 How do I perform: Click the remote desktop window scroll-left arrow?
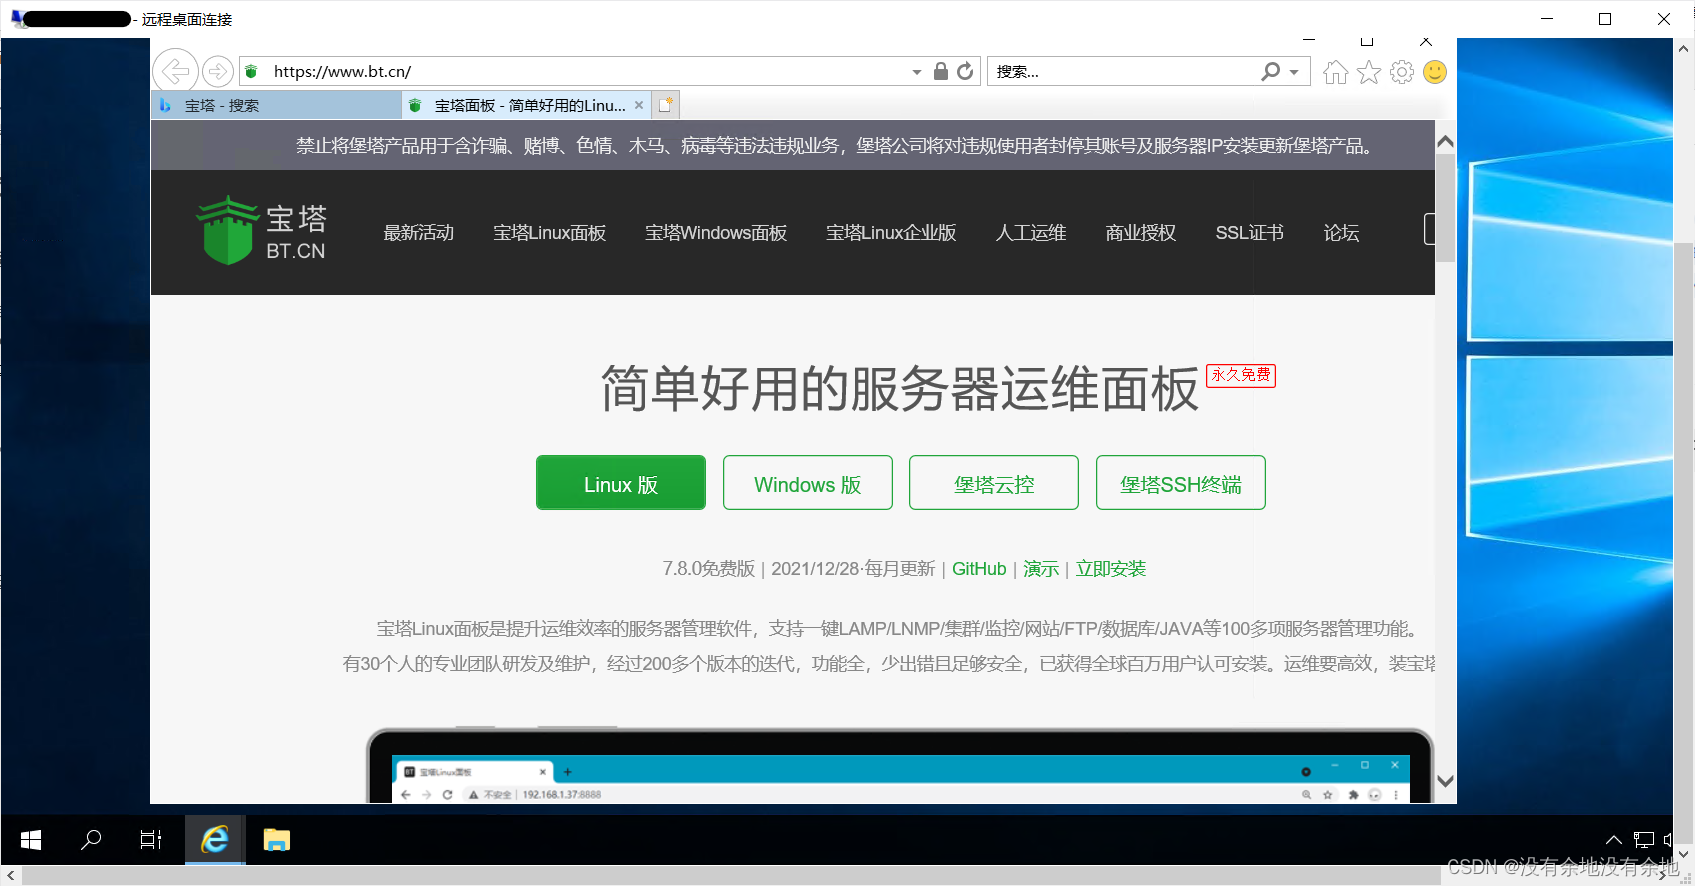click(x=10, y=875)
